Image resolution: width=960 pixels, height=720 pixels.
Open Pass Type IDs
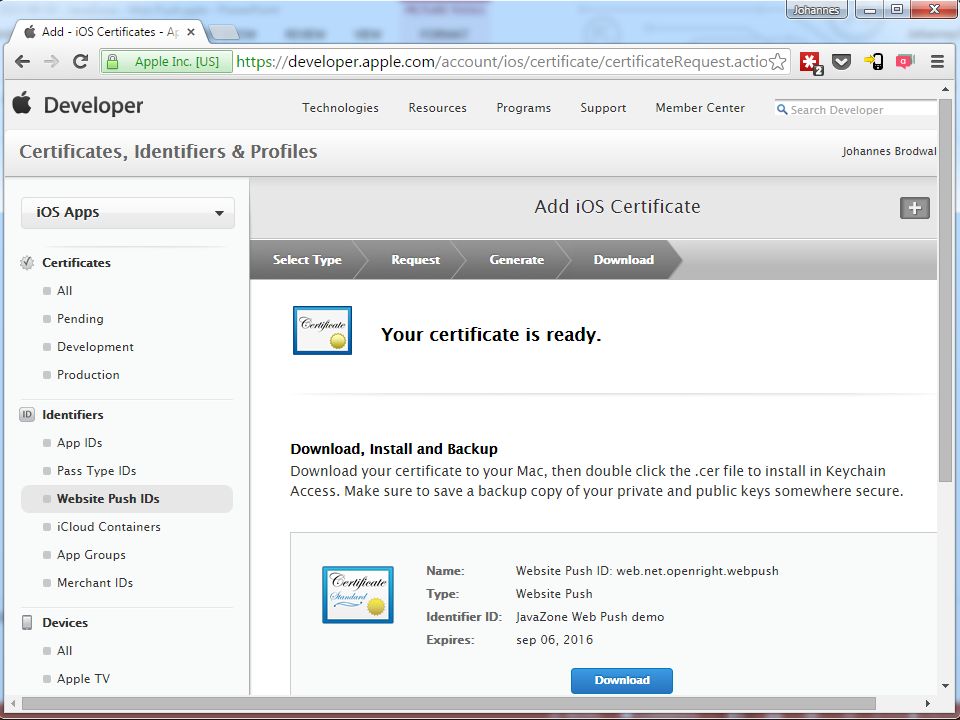click(96, 471)
